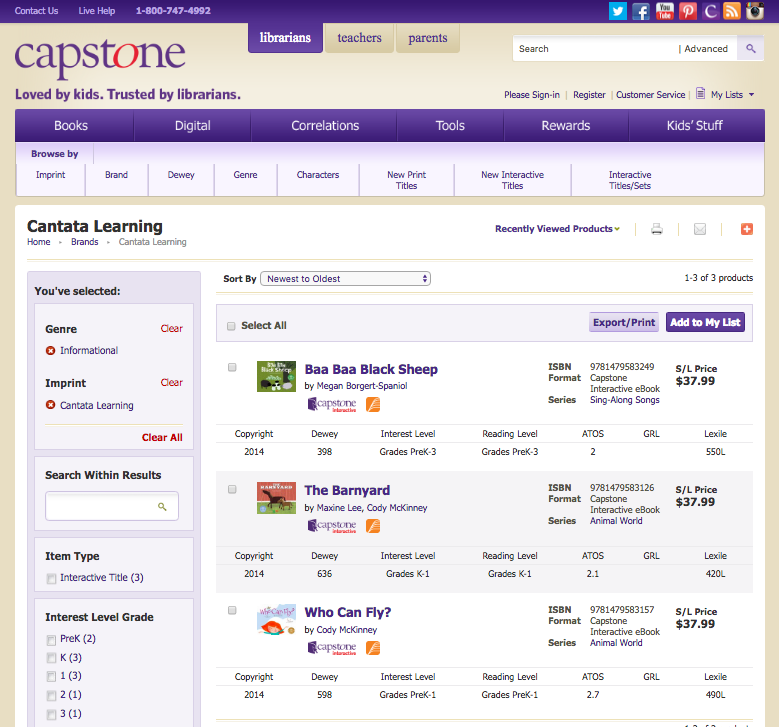Image resolution: width=779 pixels, height=727 pixels.
Task: Check the Select All checkbox
Action: (x=231, y=326)
